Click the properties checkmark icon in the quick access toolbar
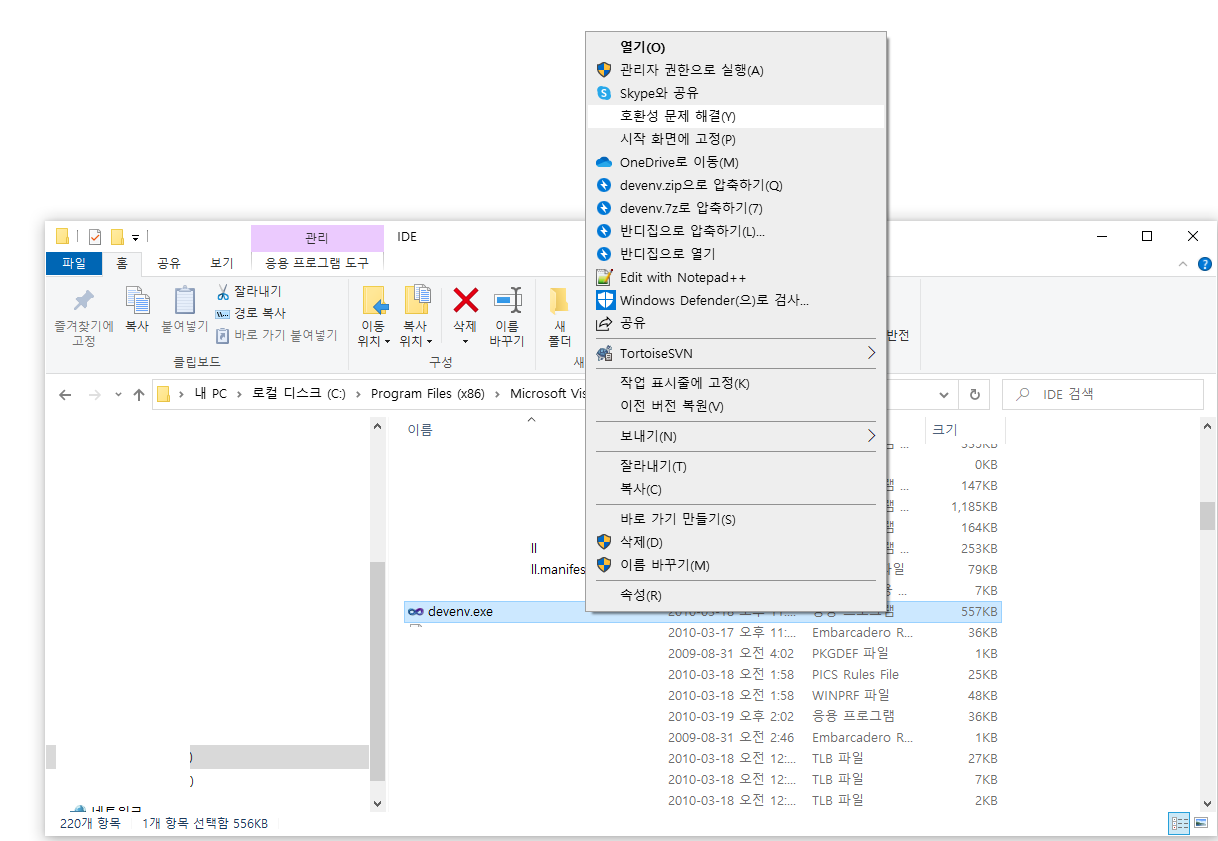This screenshot has width=1218, height=841. pos(95,237)
